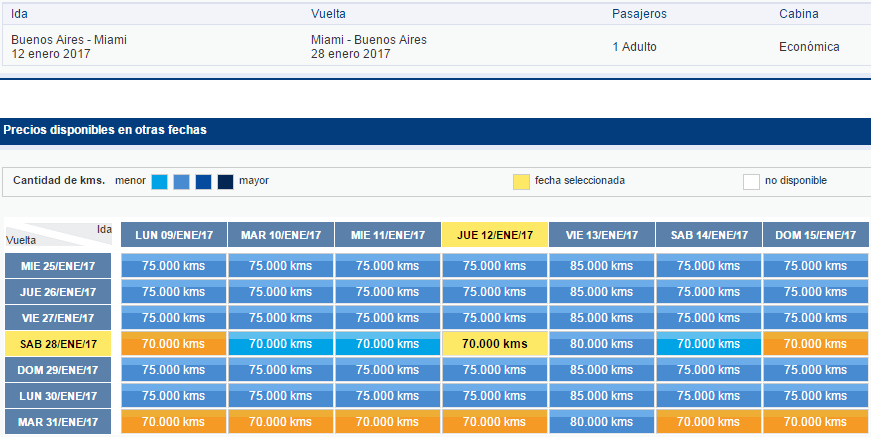Click the darkest navy legend swatch
The image size is (871, 437).
coord(226,182)
